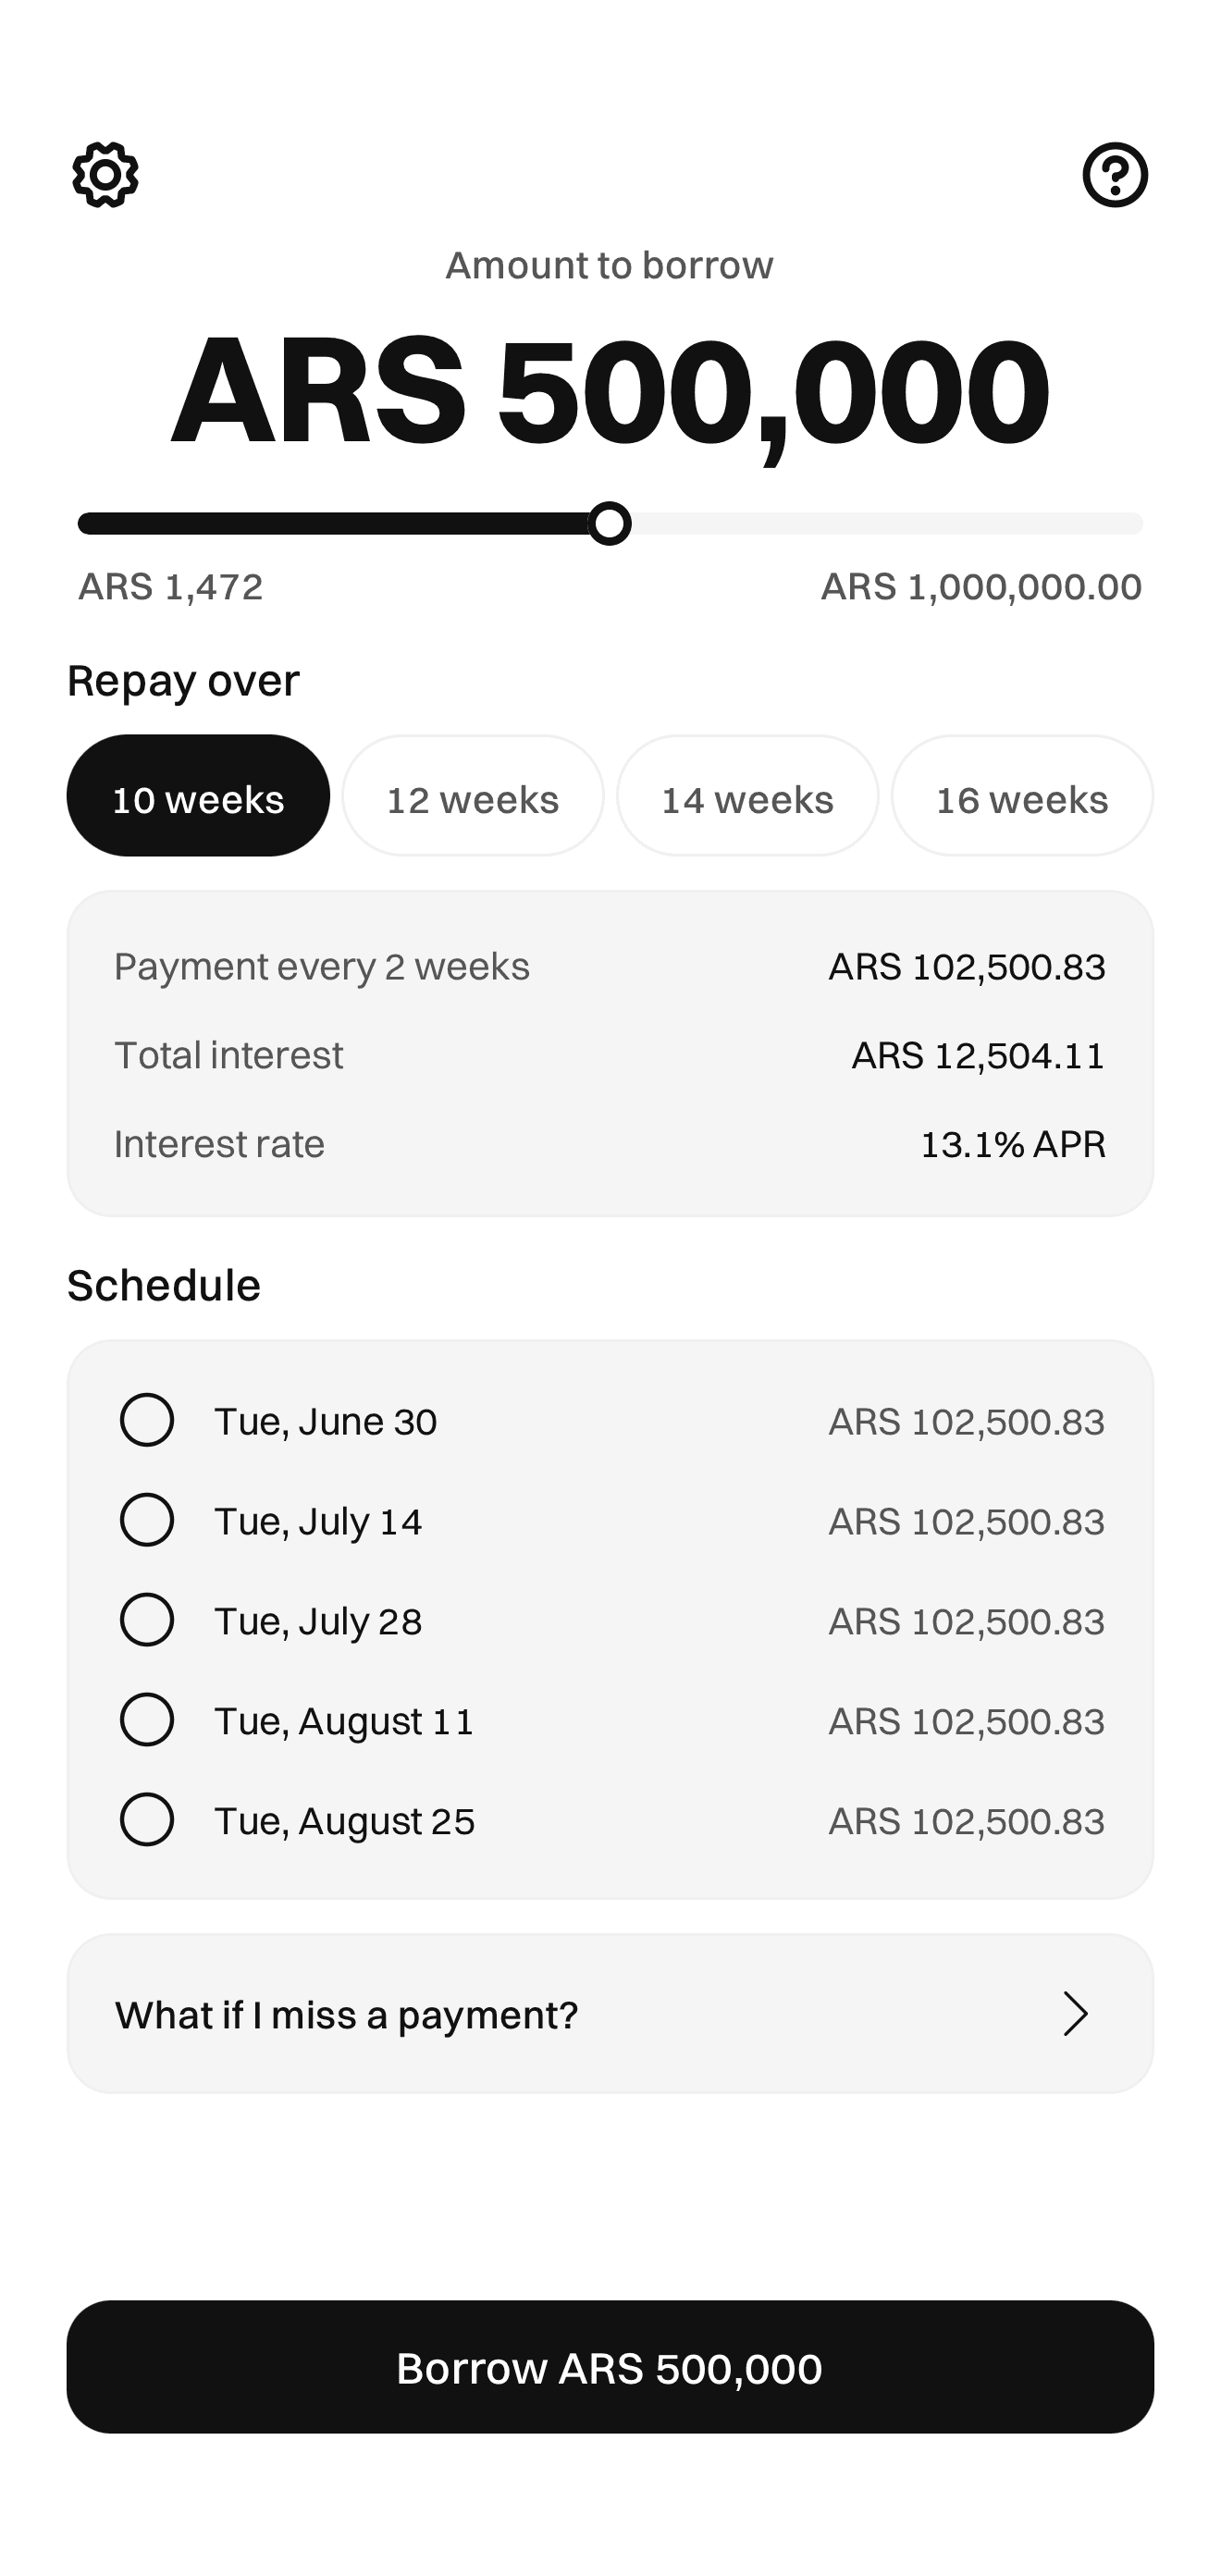Viewport: 1221px width, 2576px height.
Task: Tap the ARS 500,000 amount heading
Action: point(610,390)
